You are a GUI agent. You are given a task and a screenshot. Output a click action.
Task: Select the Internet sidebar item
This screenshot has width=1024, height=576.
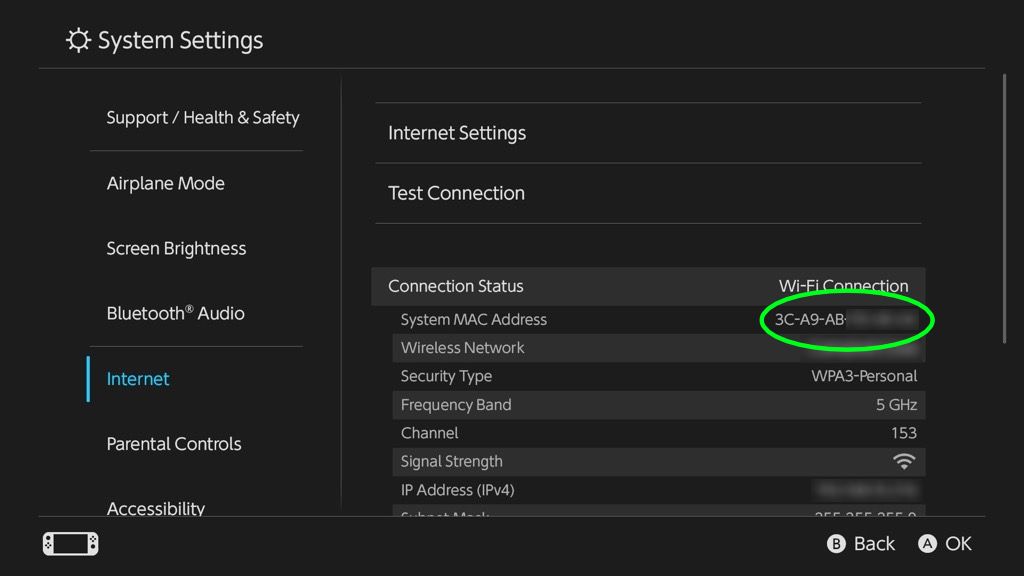click(138, 379)
